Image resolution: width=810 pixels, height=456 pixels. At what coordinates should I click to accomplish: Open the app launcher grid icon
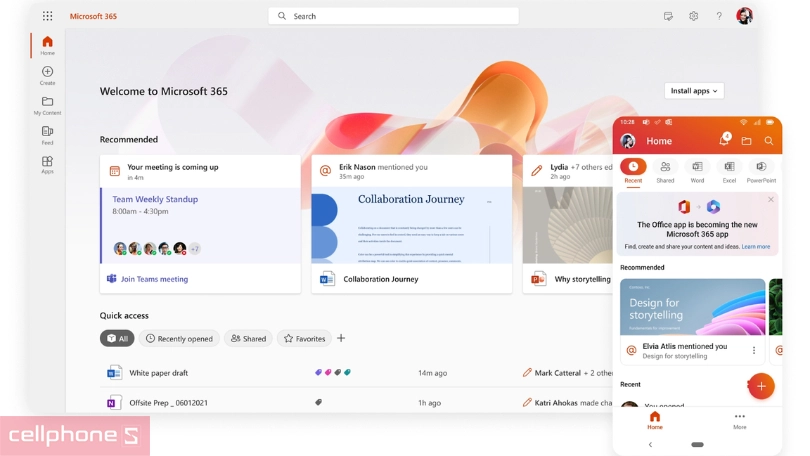[48, 16]
